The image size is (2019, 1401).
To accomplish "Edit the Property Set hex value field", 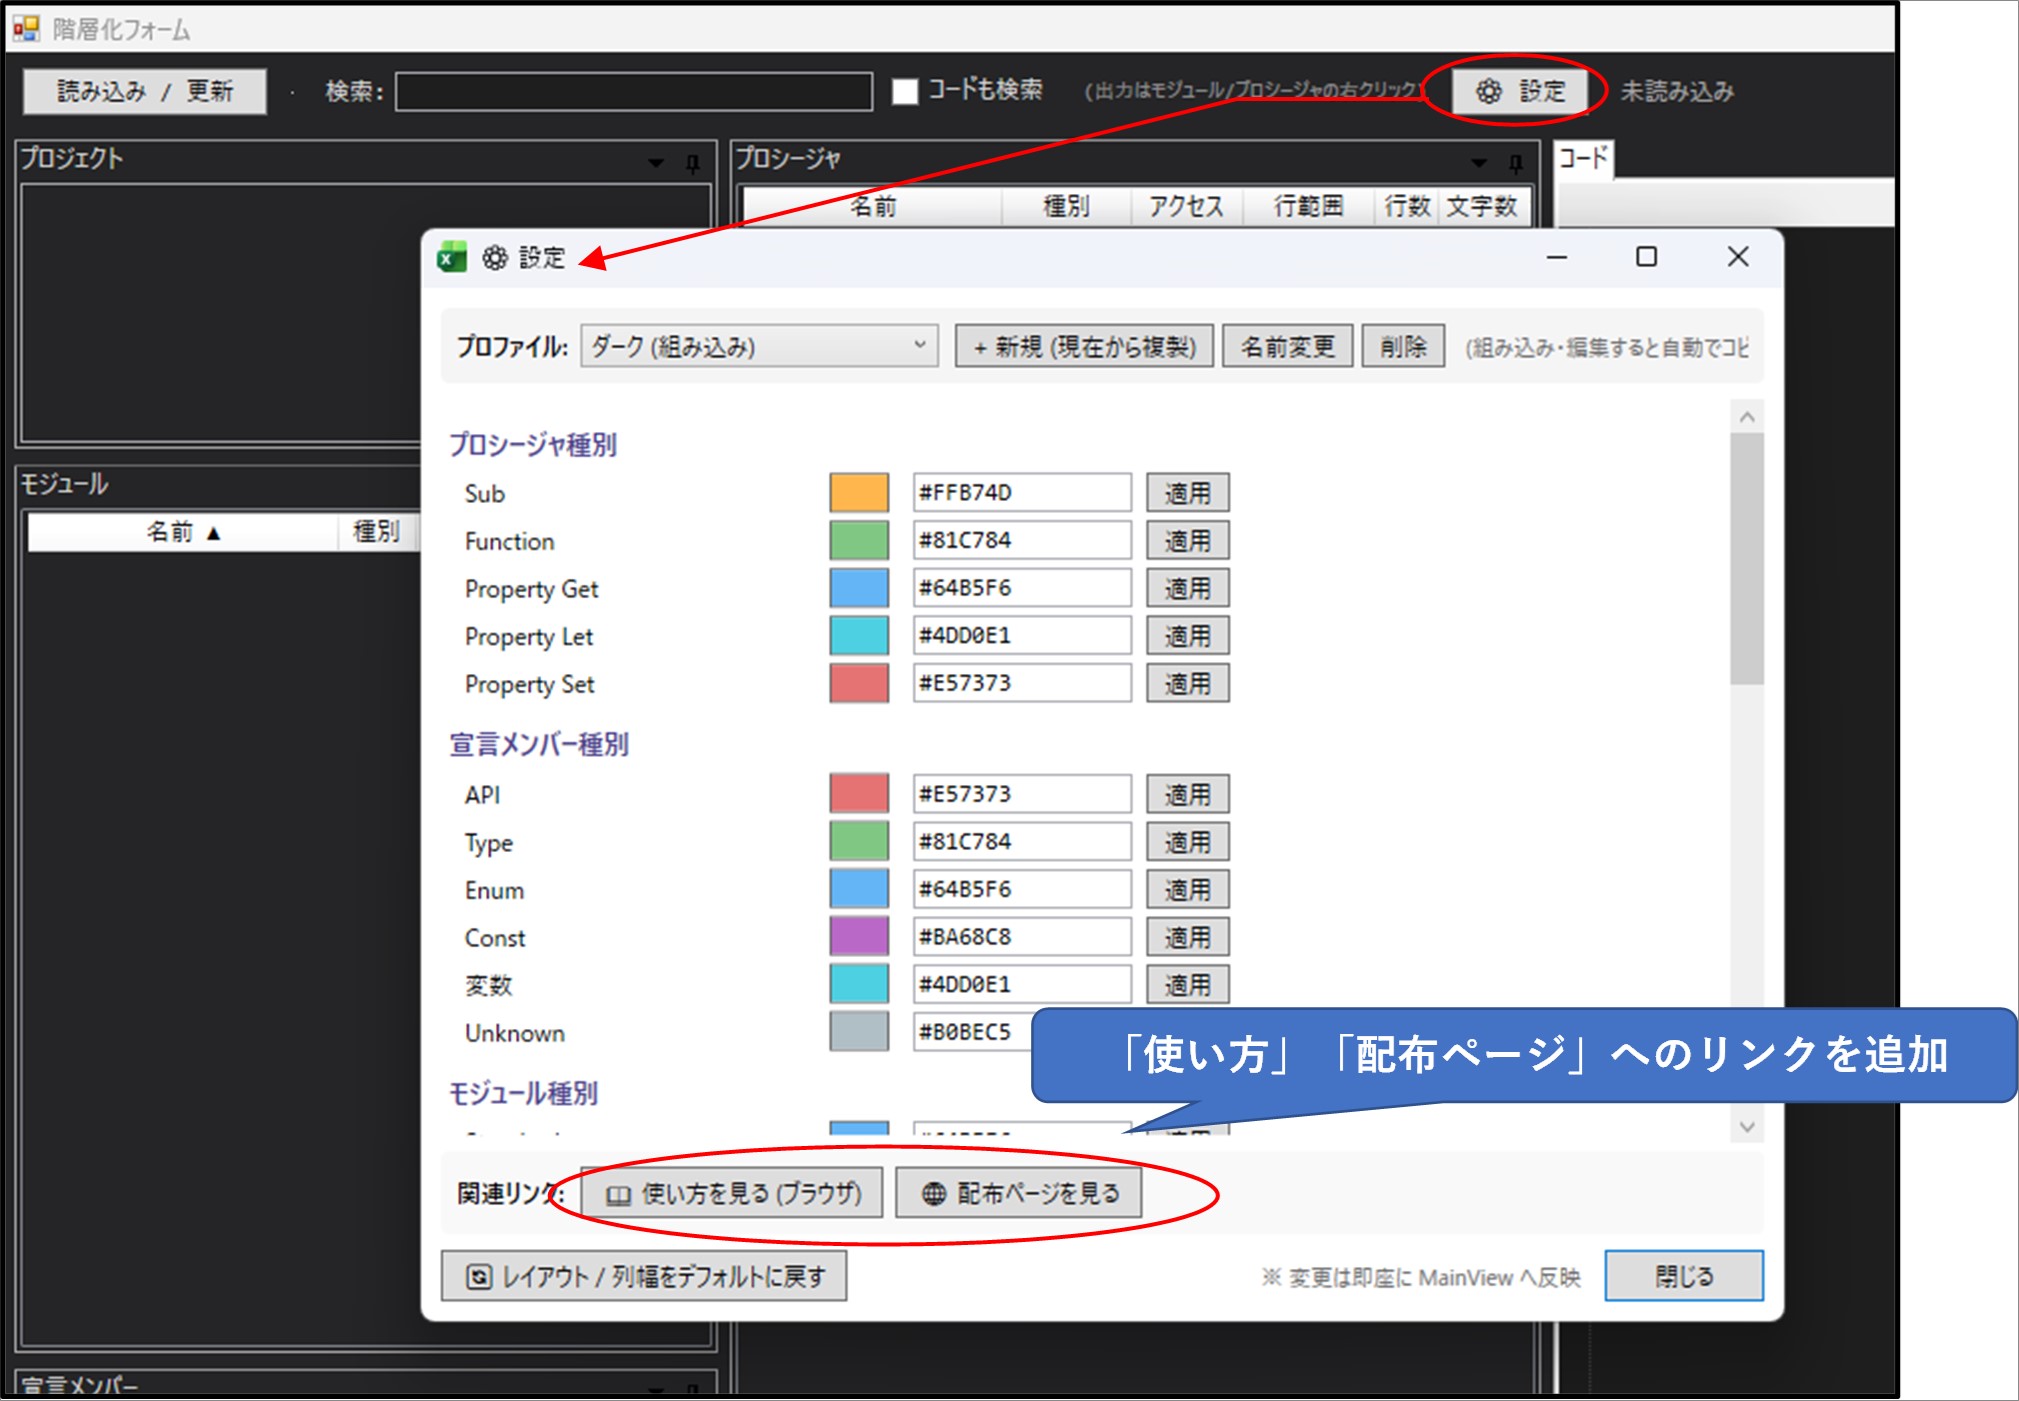I will pyautogui.click(x=1022, y=683).
